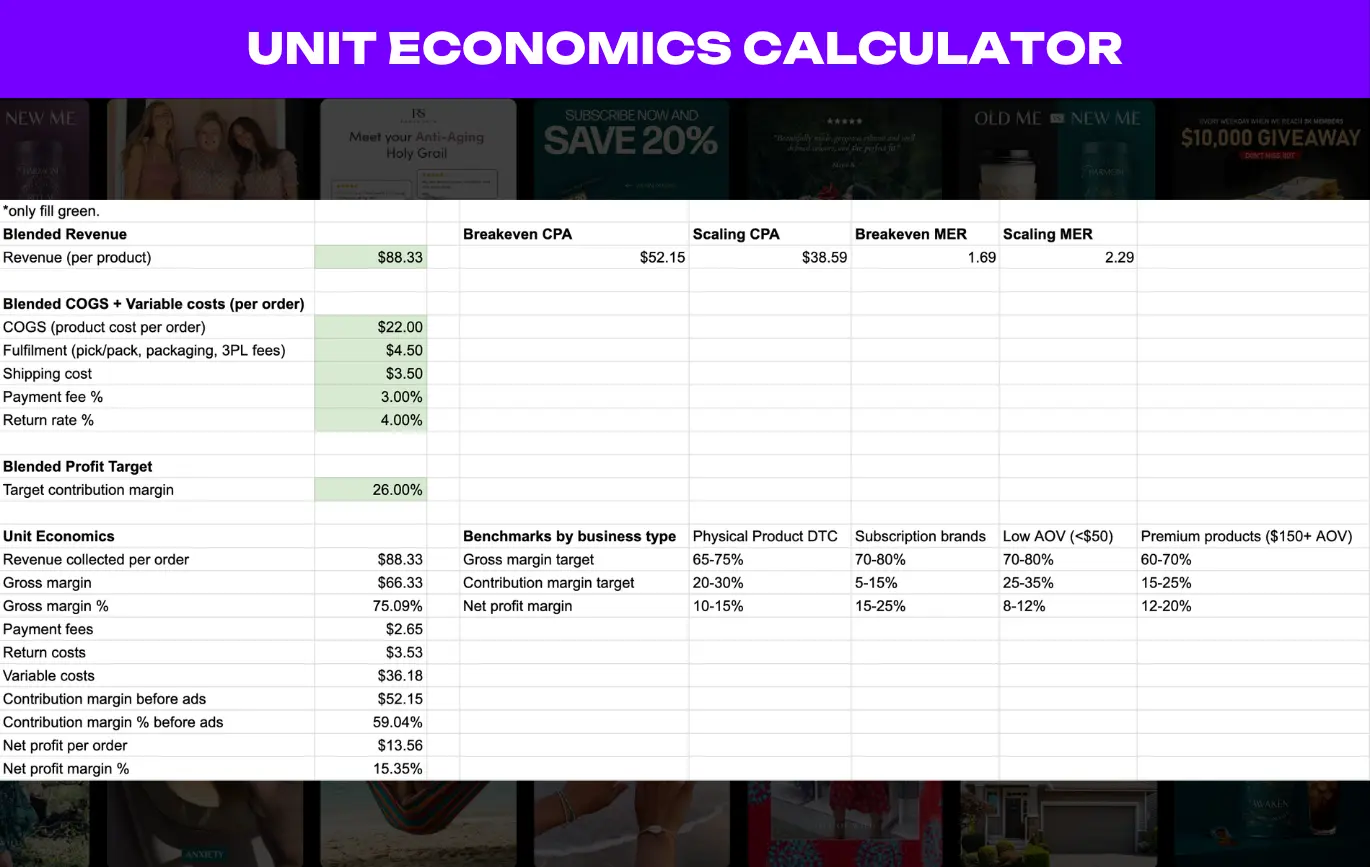Click the Return rate % label

48,420
